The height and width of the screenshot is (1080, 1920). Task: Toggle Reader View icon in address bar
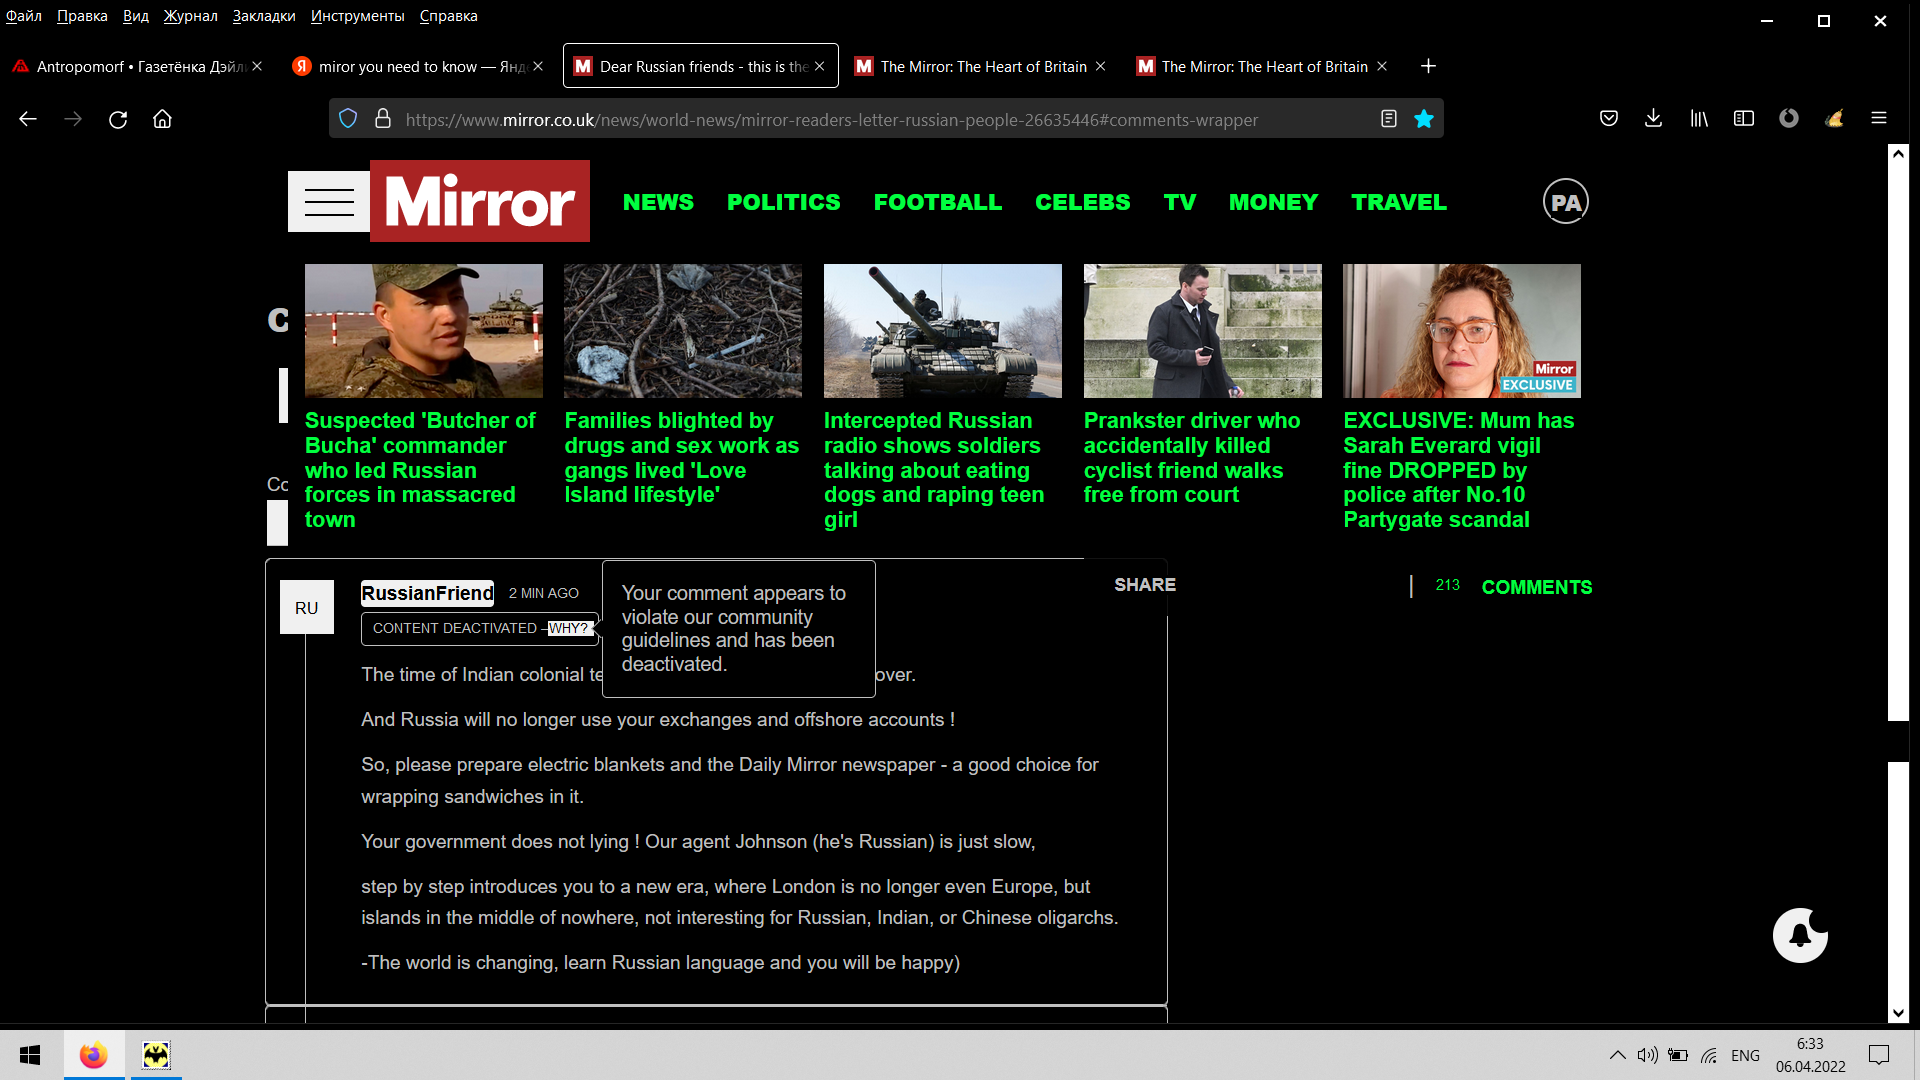point(1388,119)
